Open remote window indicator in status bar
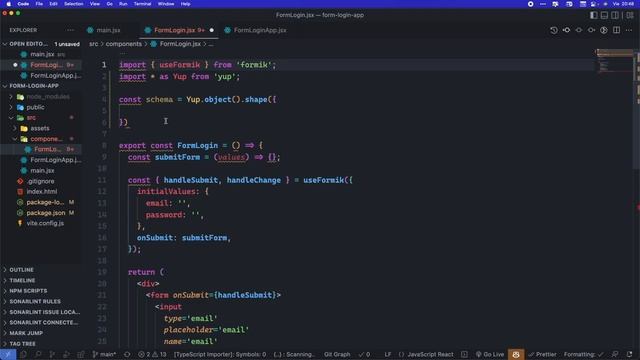The width and height of the screenshot is (640, 360). pyautogui.click(x=7, y=354)
